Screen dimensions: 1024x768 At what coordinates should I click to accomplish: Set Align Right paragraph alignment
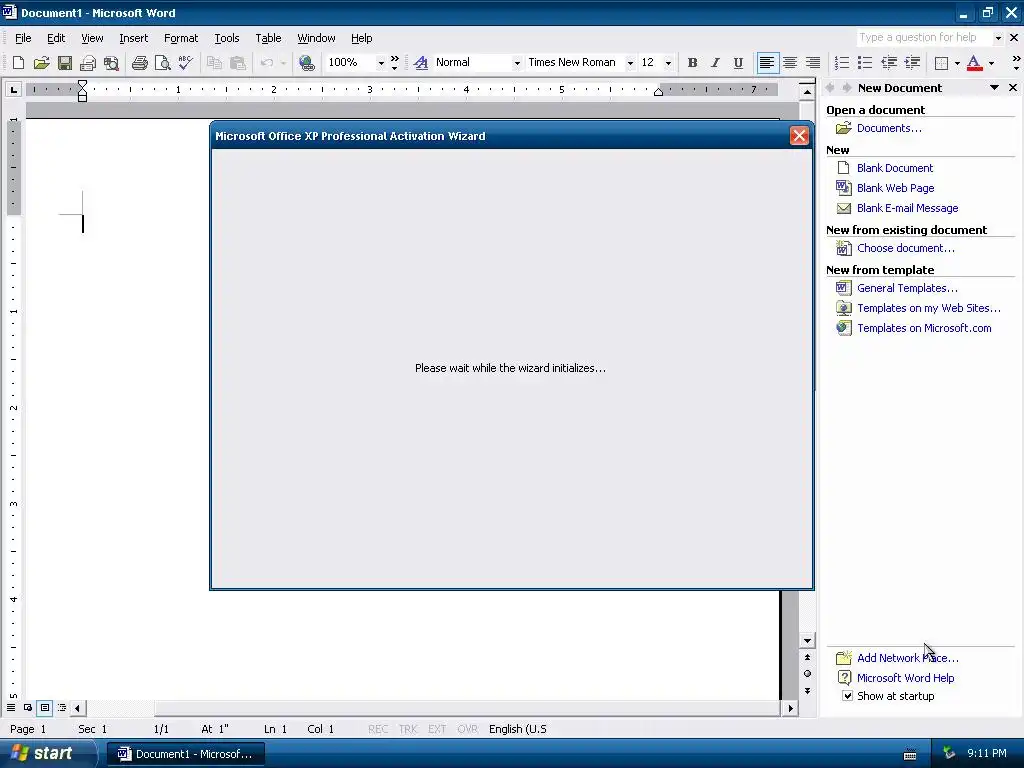(x=812, y=63)
